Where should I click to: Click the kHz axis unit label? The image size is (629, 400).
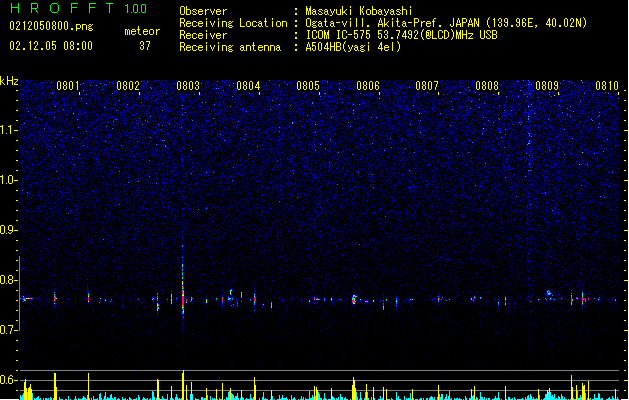coord(9,81)
